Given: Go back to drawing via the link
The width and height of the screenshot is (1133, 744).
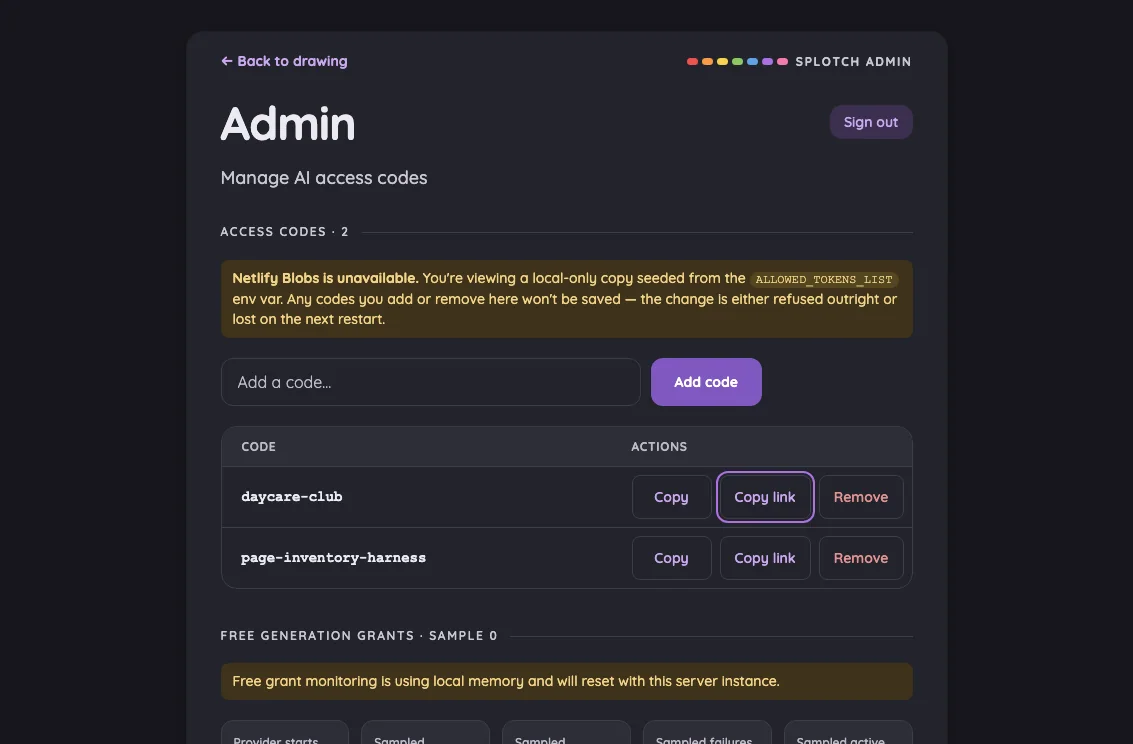Looking at the screenshot, I should coord(284,61).
